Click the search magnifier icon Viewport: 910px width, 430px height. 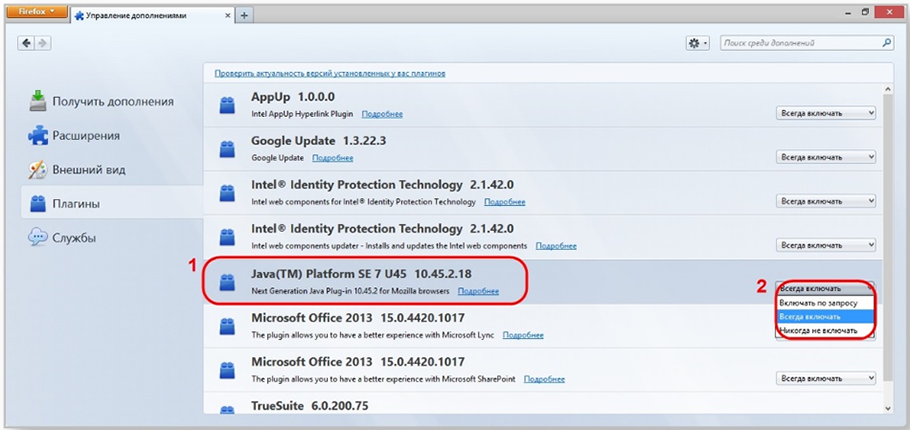(x=886, y=44)
